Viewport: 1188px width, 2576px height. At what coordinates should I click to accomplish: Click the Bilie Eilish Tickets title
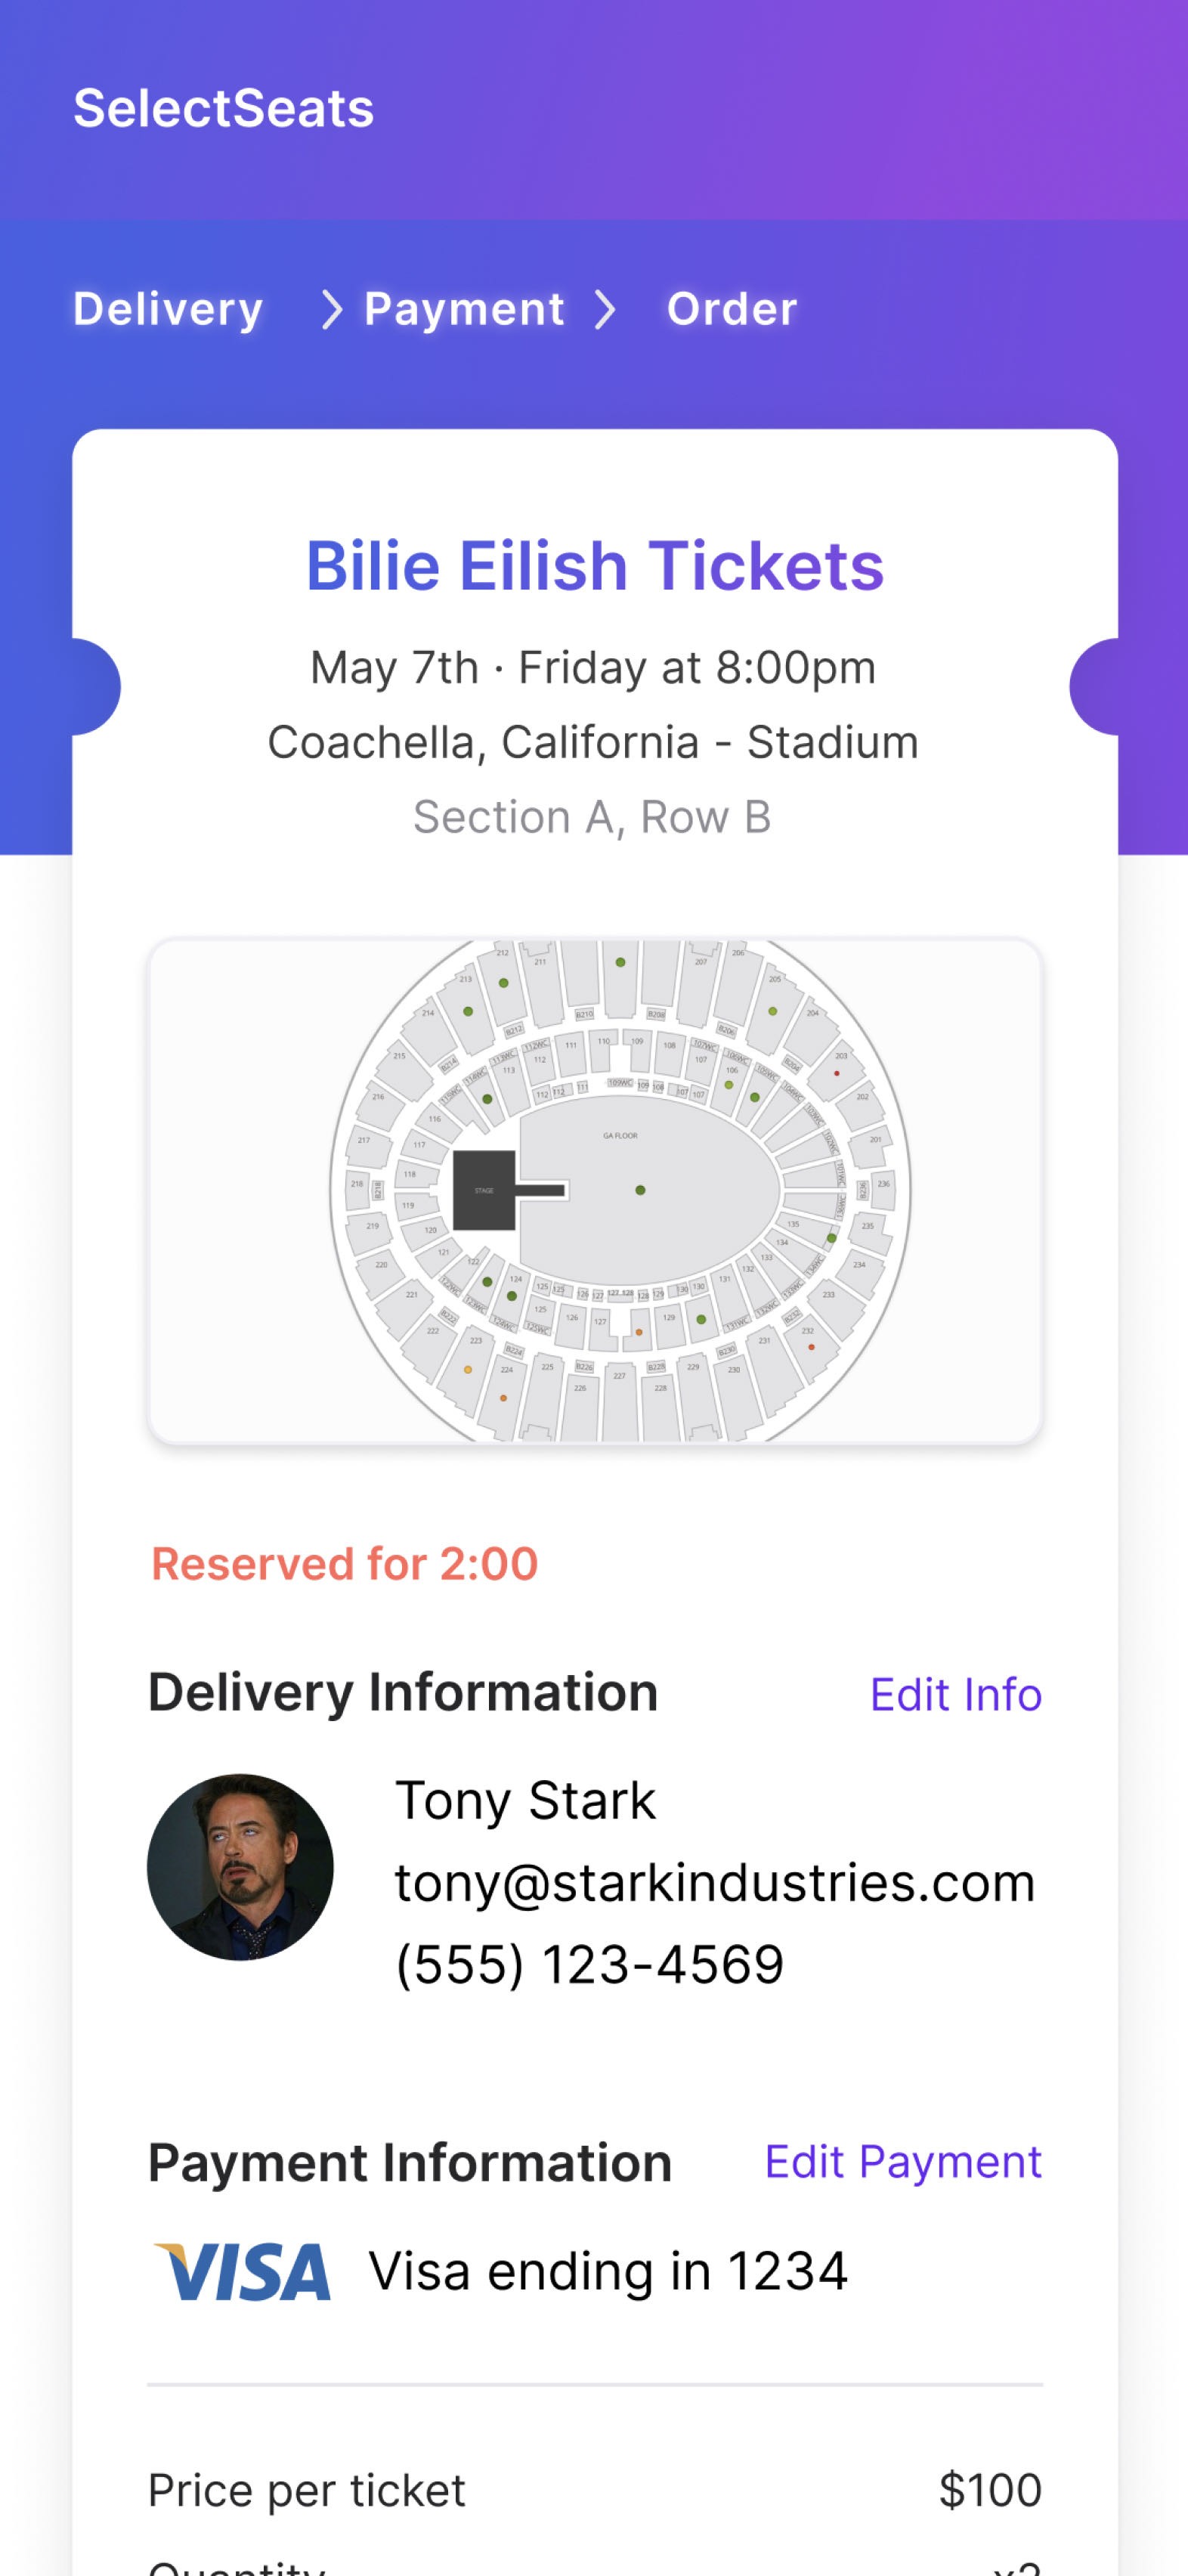[x=594, y=566]
